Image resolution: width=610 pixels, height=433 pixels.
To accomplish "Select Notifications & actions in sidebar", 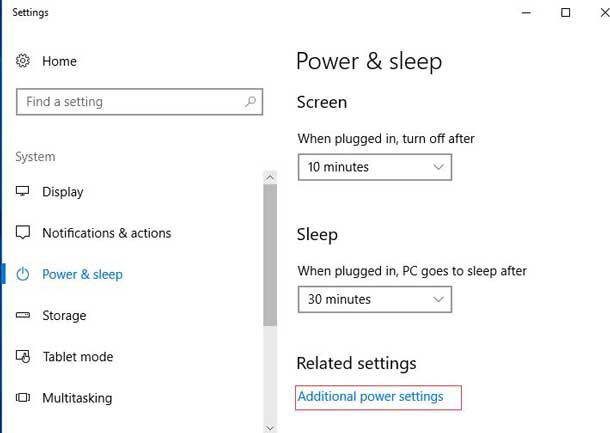I will [107, 233].
